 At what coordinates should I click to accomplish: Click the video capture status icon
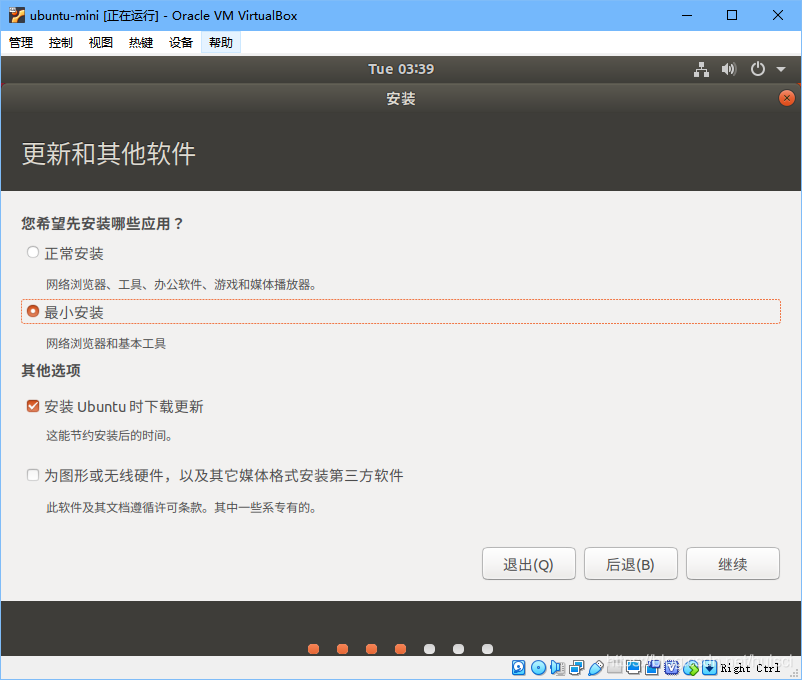tap(652, 667)
